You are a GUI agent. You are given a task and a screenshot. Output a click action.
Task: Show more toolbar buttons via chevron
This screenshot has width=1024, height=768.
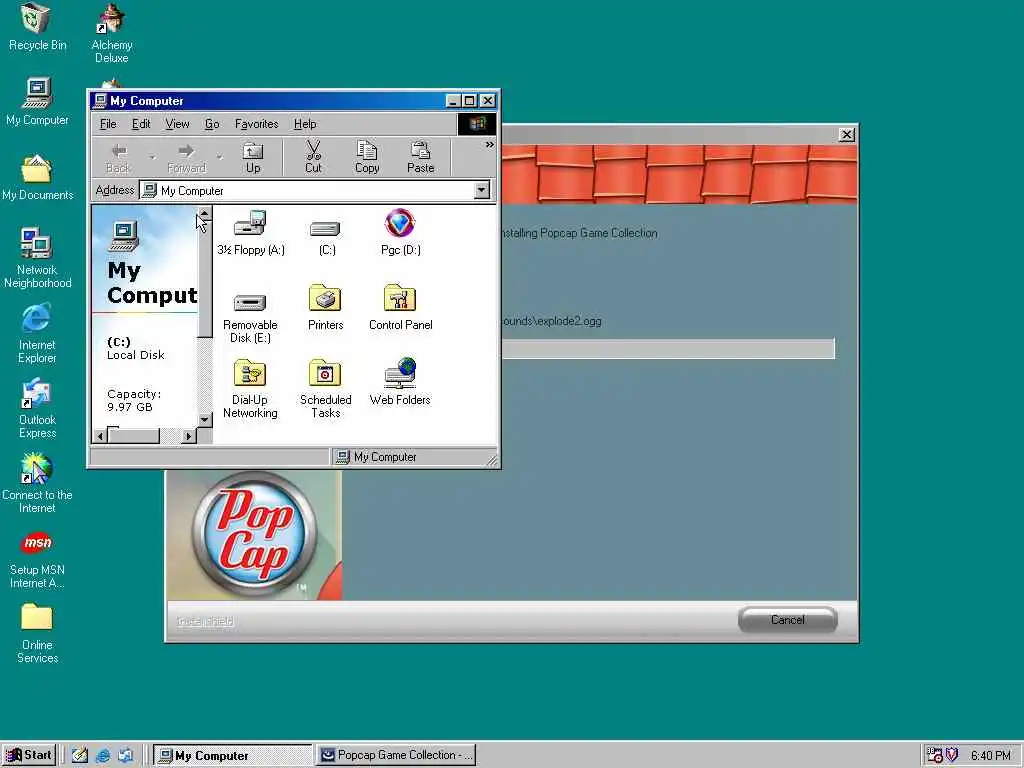coord(489,145)
